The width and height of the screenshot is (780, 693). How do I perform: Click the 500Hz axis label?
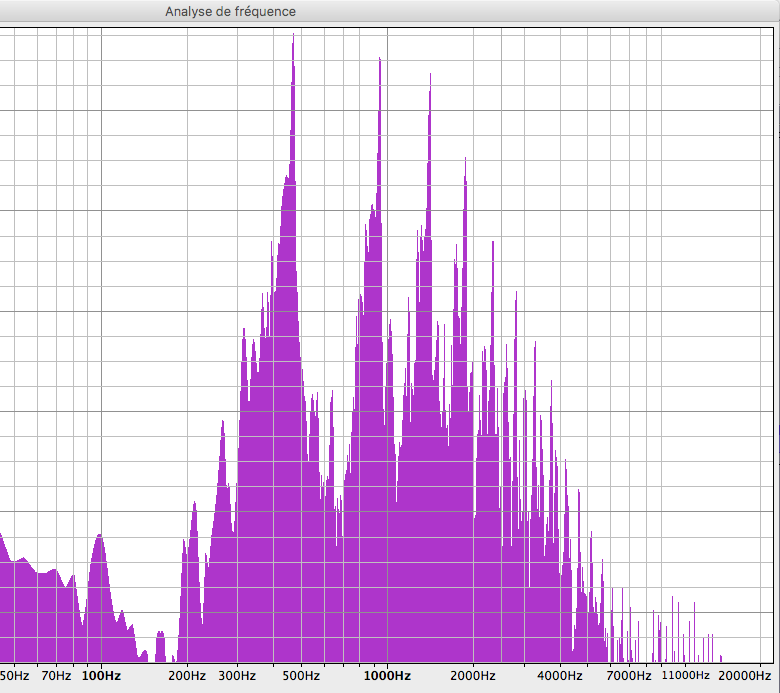[301, 676]
